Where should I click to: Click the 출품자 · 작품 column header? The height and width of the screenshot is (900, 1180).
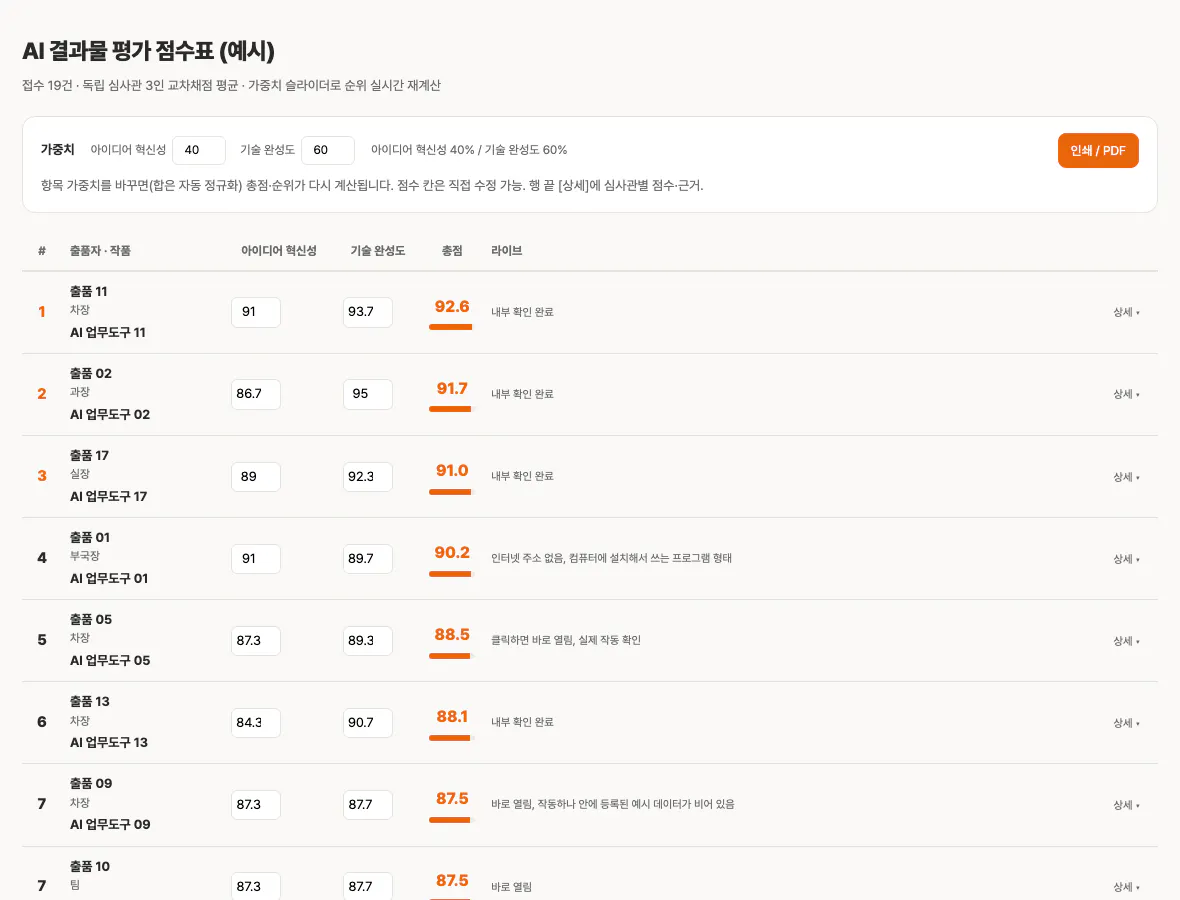(x=100, y=251)
